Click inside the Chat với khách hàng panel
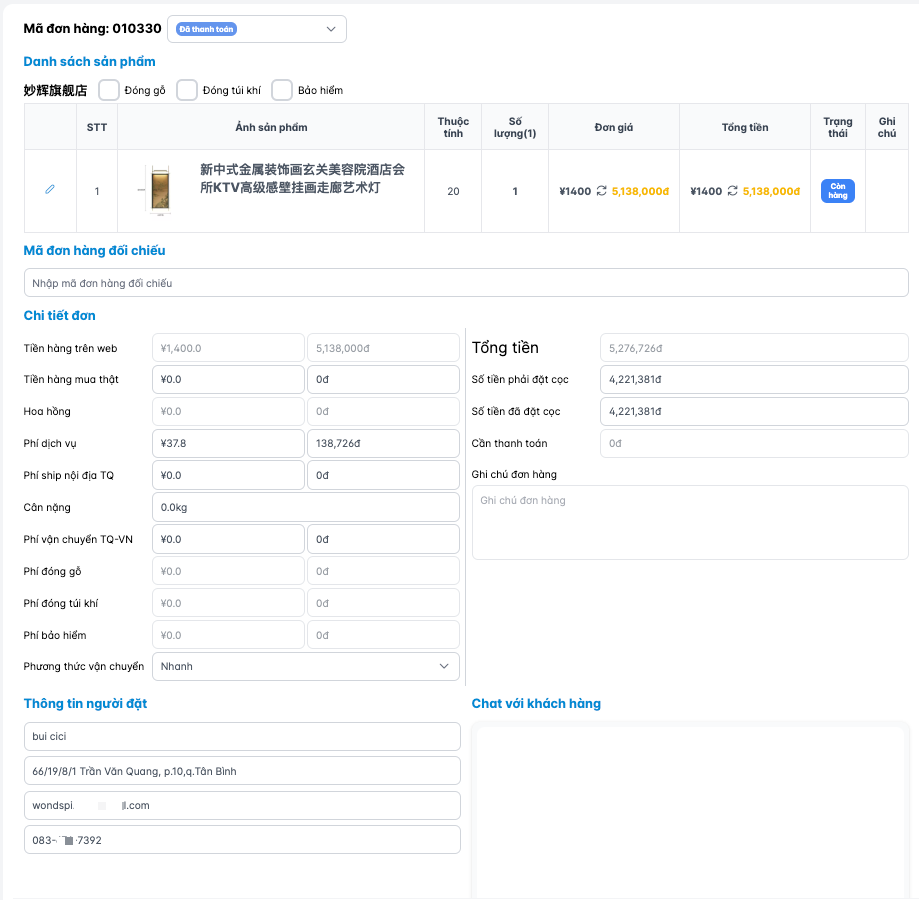The height and width of the screenshot is (900, 919). [689, 810]
